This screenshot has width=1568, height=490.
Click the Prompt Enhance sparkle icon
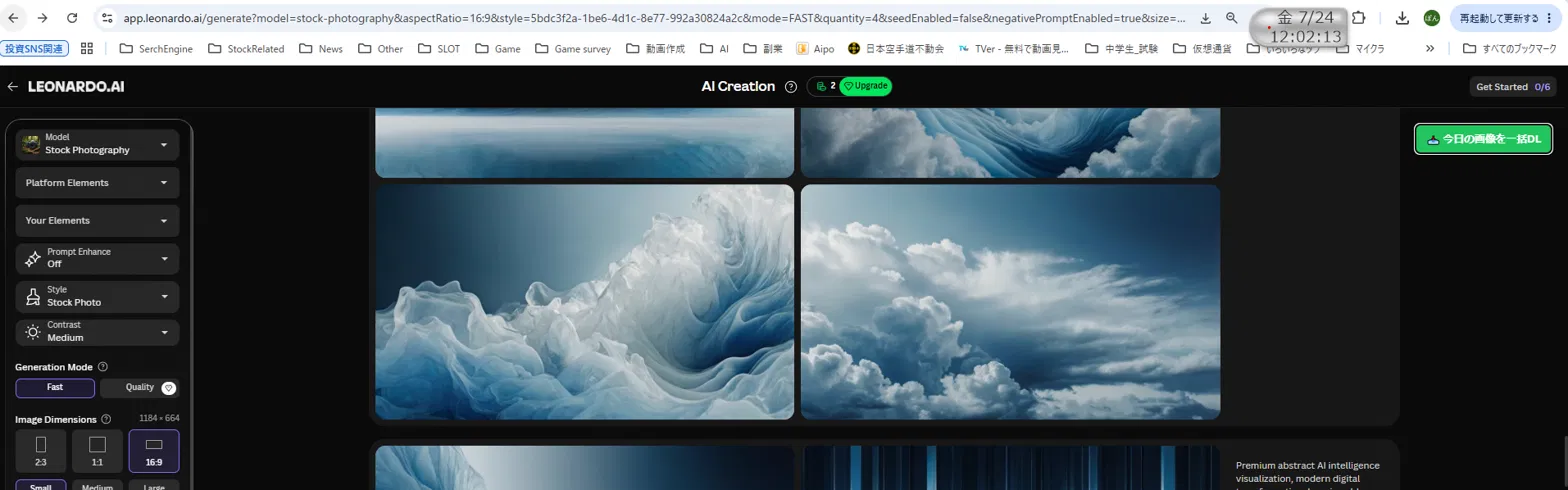[32, 258]
